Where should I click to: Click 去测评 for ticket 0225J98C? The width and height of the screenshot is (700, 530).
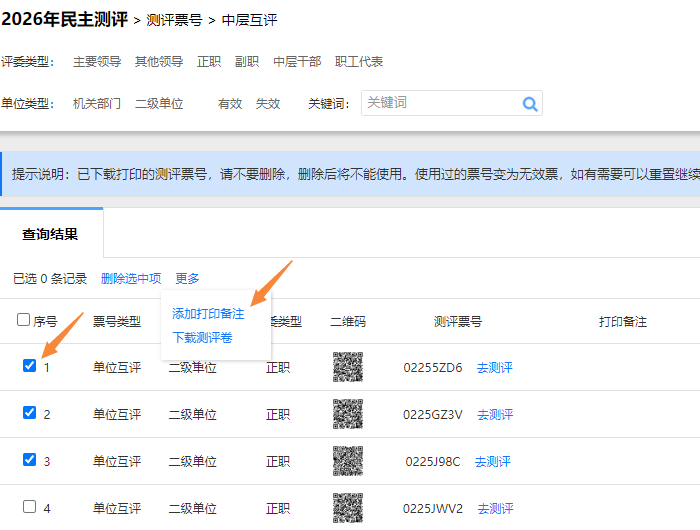point(492,461)
